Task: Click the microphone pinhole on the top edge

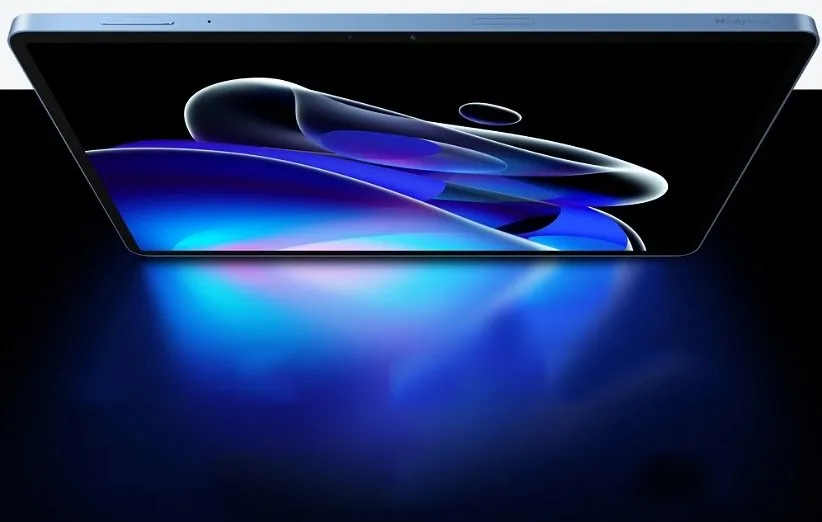Action: (209, 20)
